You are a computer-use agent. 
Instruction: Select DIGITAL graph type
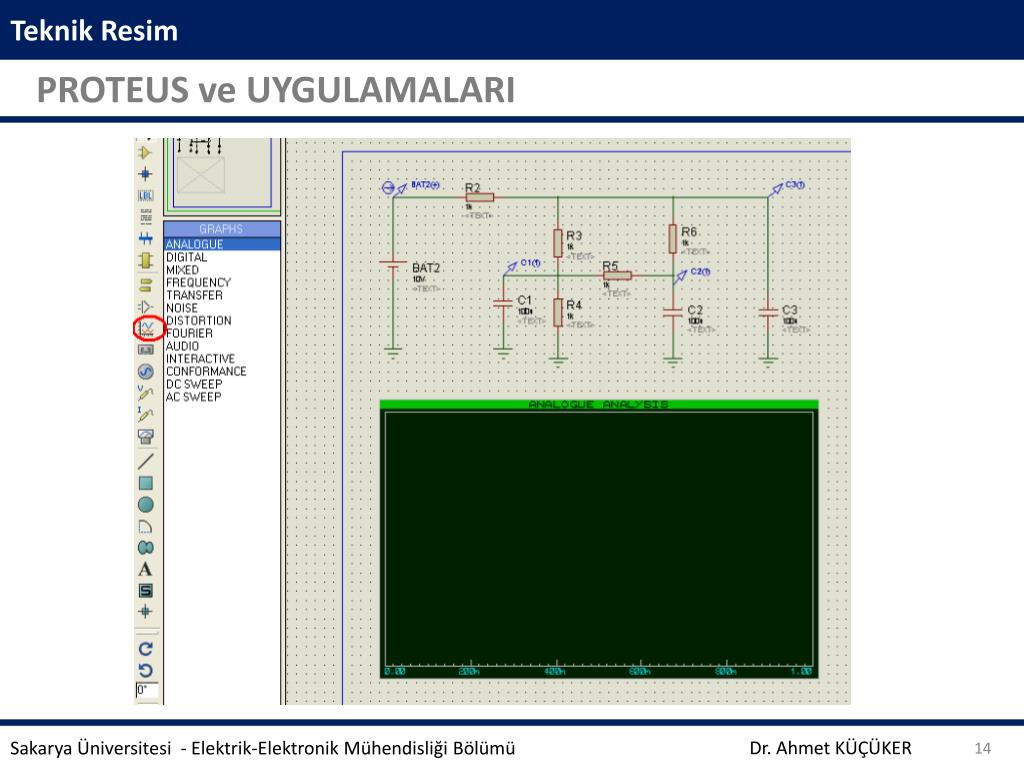[x=186, y=257]
